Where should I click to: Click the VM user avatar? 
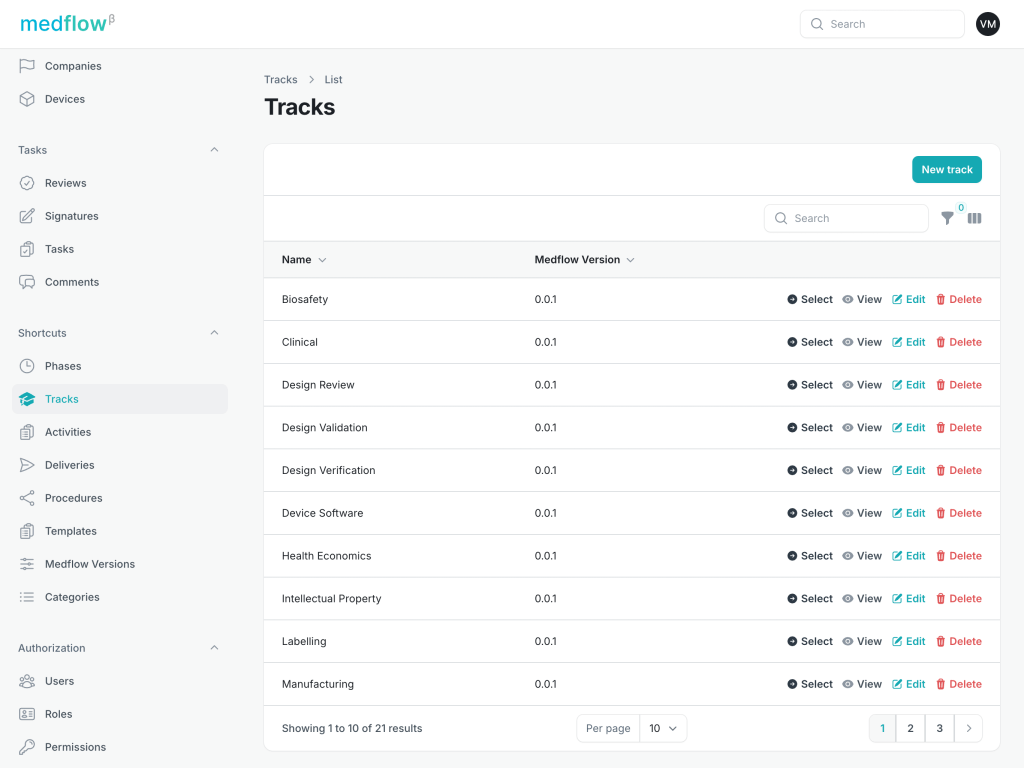(987, 24)
